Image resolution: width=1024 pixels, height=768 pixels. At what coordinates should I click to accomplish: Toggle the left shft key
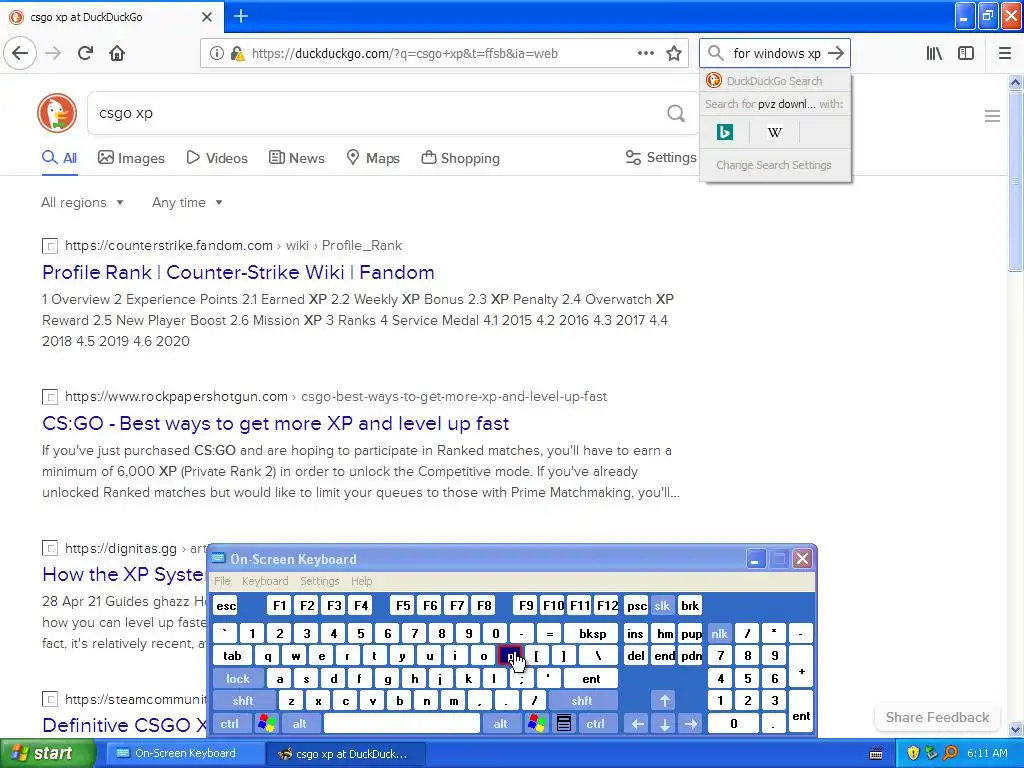[x=243, y=701]
